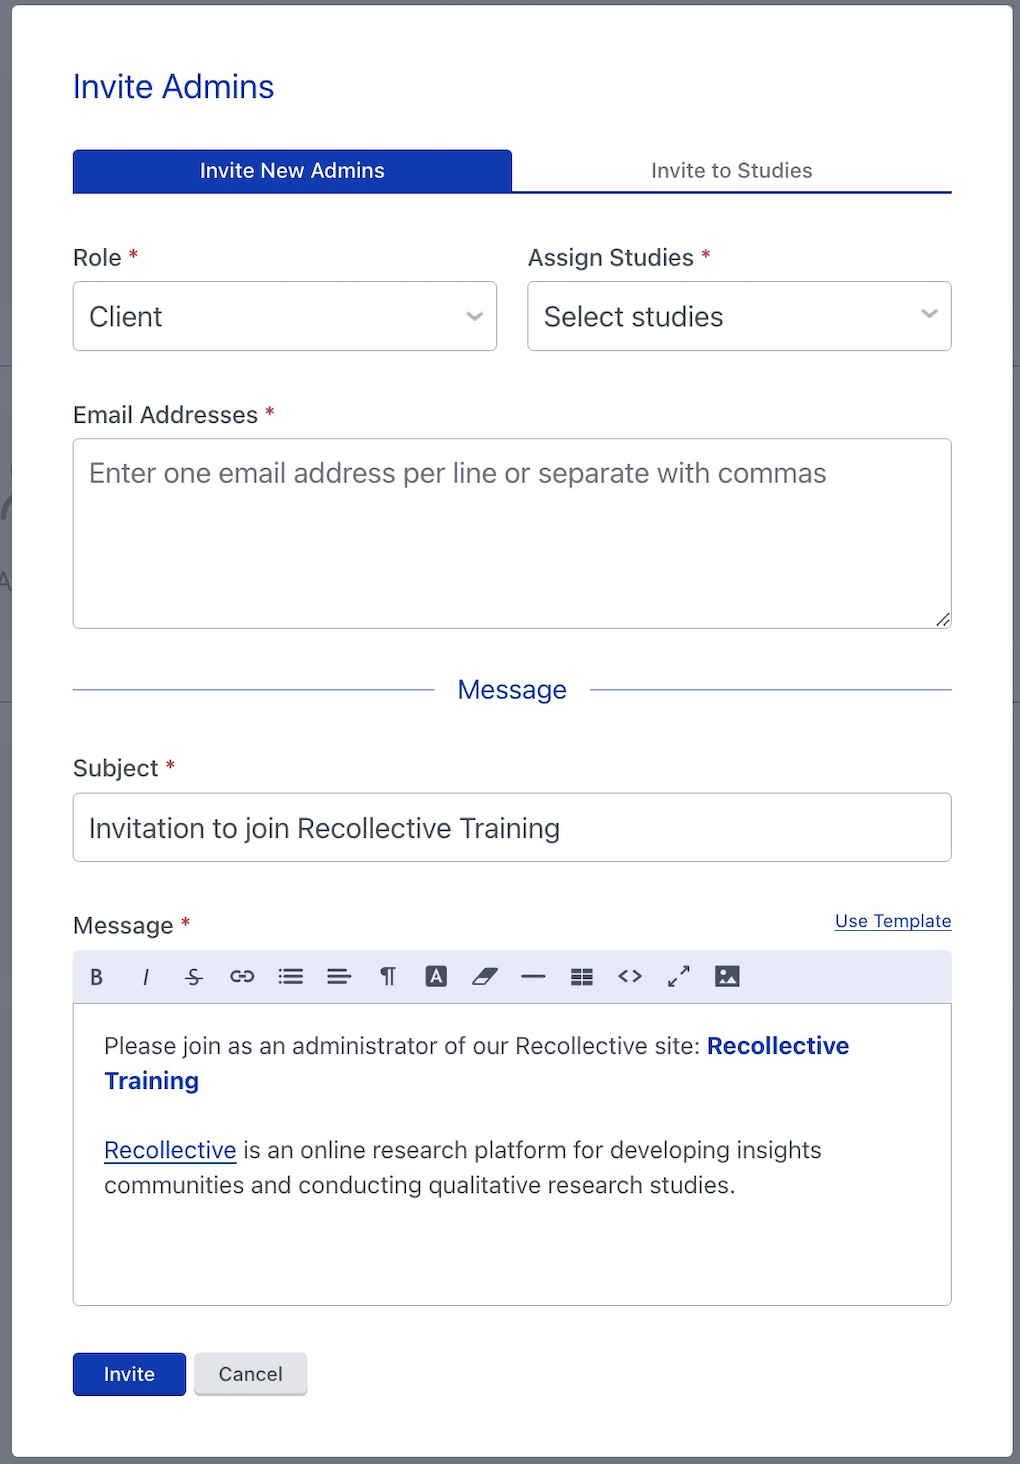Click the Invite button

129,1374
